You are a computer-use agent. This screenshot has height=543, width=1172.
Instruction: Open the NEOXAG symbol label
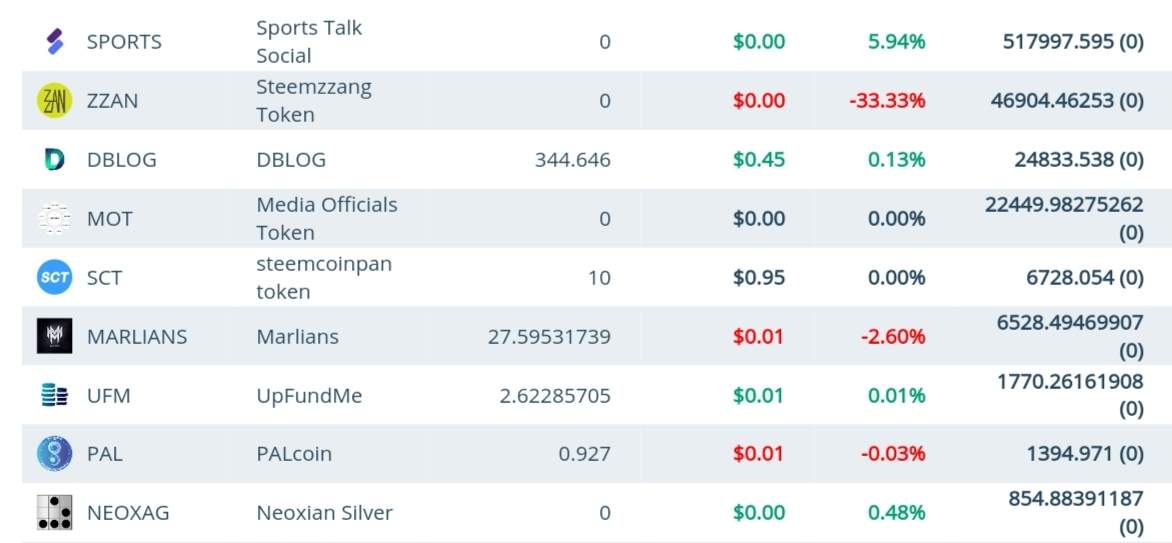[x=129, y=513]
